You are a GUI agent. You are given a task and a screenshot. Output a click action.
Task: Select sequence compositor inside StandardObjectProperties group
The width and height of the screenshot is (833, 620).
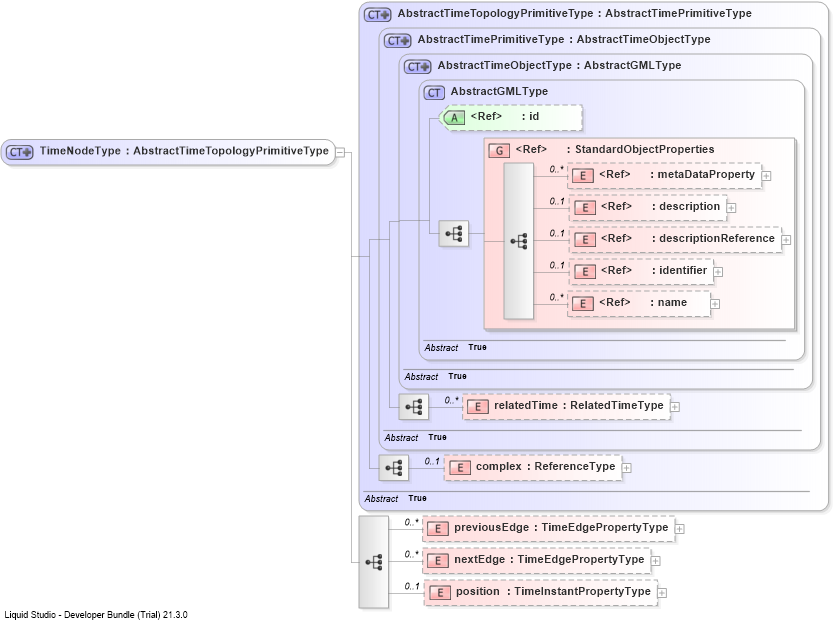pos(518,241)
